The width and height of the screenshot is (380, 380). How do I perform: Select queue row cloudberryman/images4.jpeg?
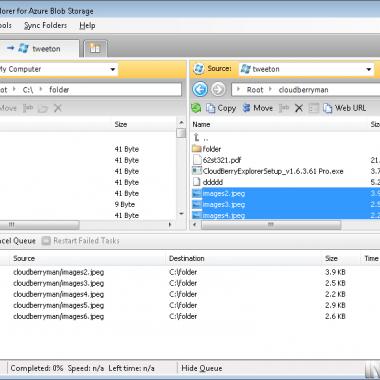pos(59,294)
